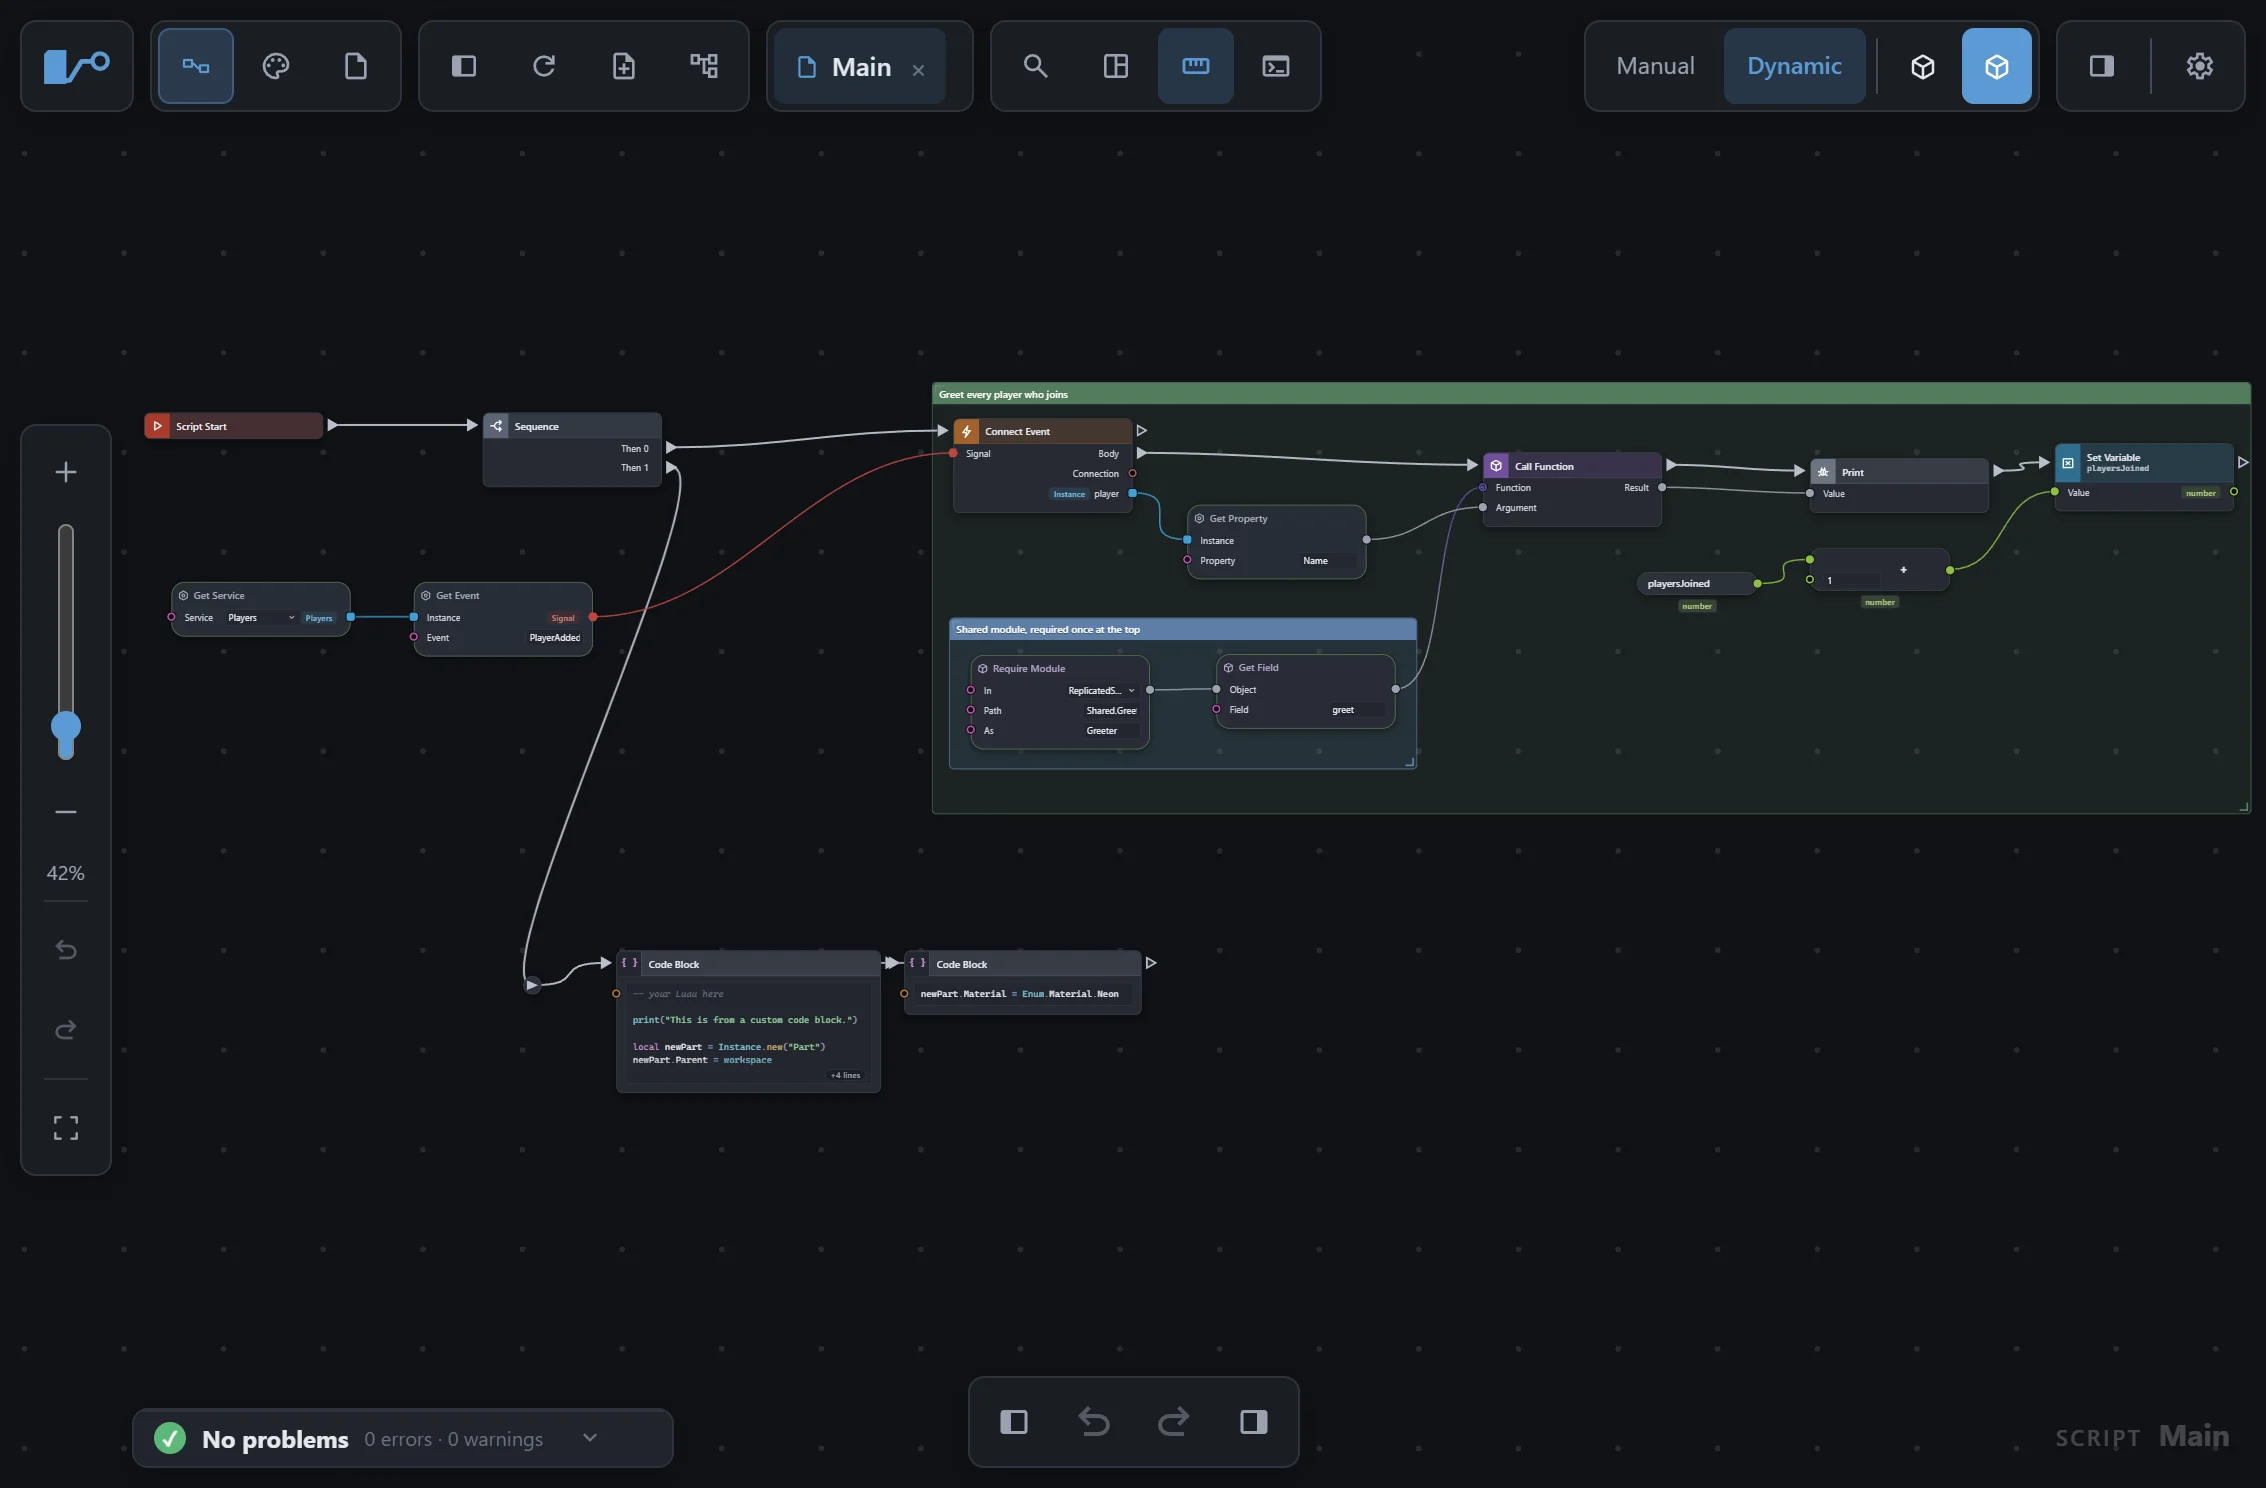Open the ReplicatedS... dropdown in Require Module
Screen dimensions: 2266x1488
coord(1100,691)
